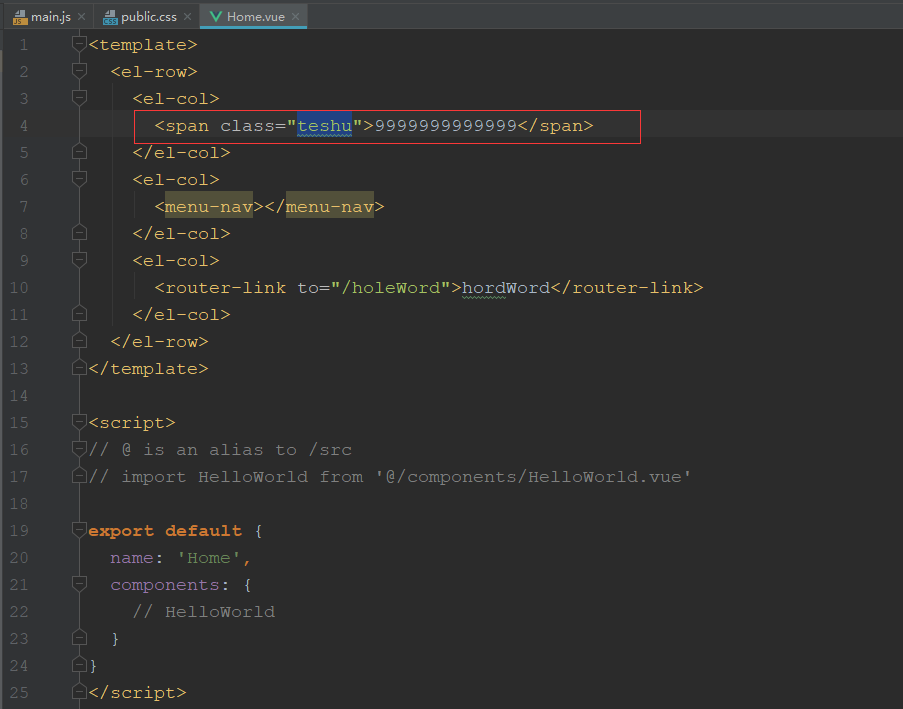
Task: Fold the el-row element on line 2
Action: 80,72
